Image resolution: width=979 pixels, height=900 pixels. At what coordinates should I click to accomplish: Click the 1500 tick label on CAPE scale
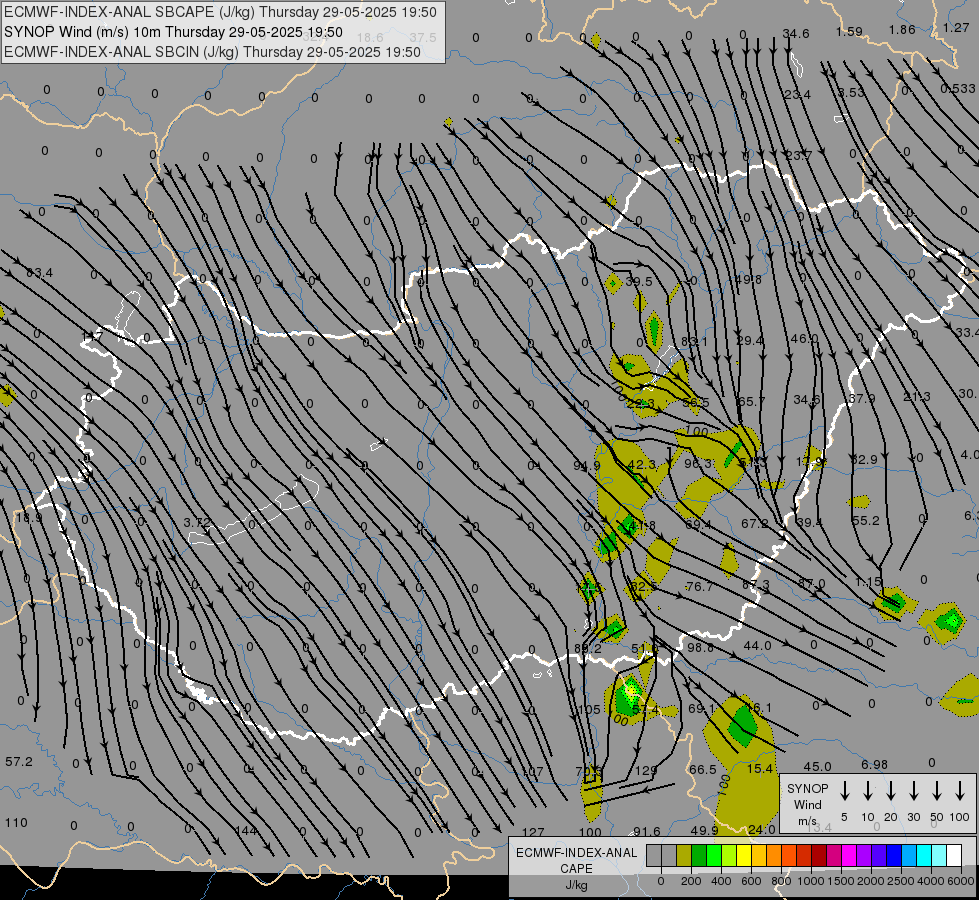(840, 881)
